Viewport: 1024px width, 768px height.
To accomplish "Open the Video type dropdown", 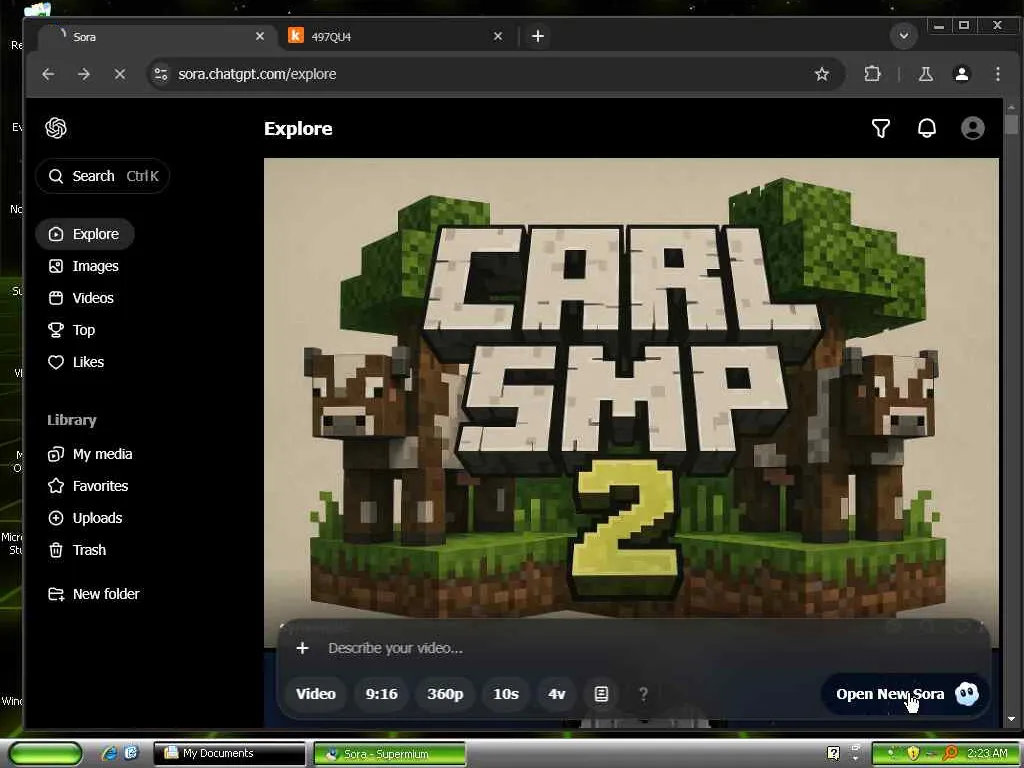I will click(x=316, y=694).
